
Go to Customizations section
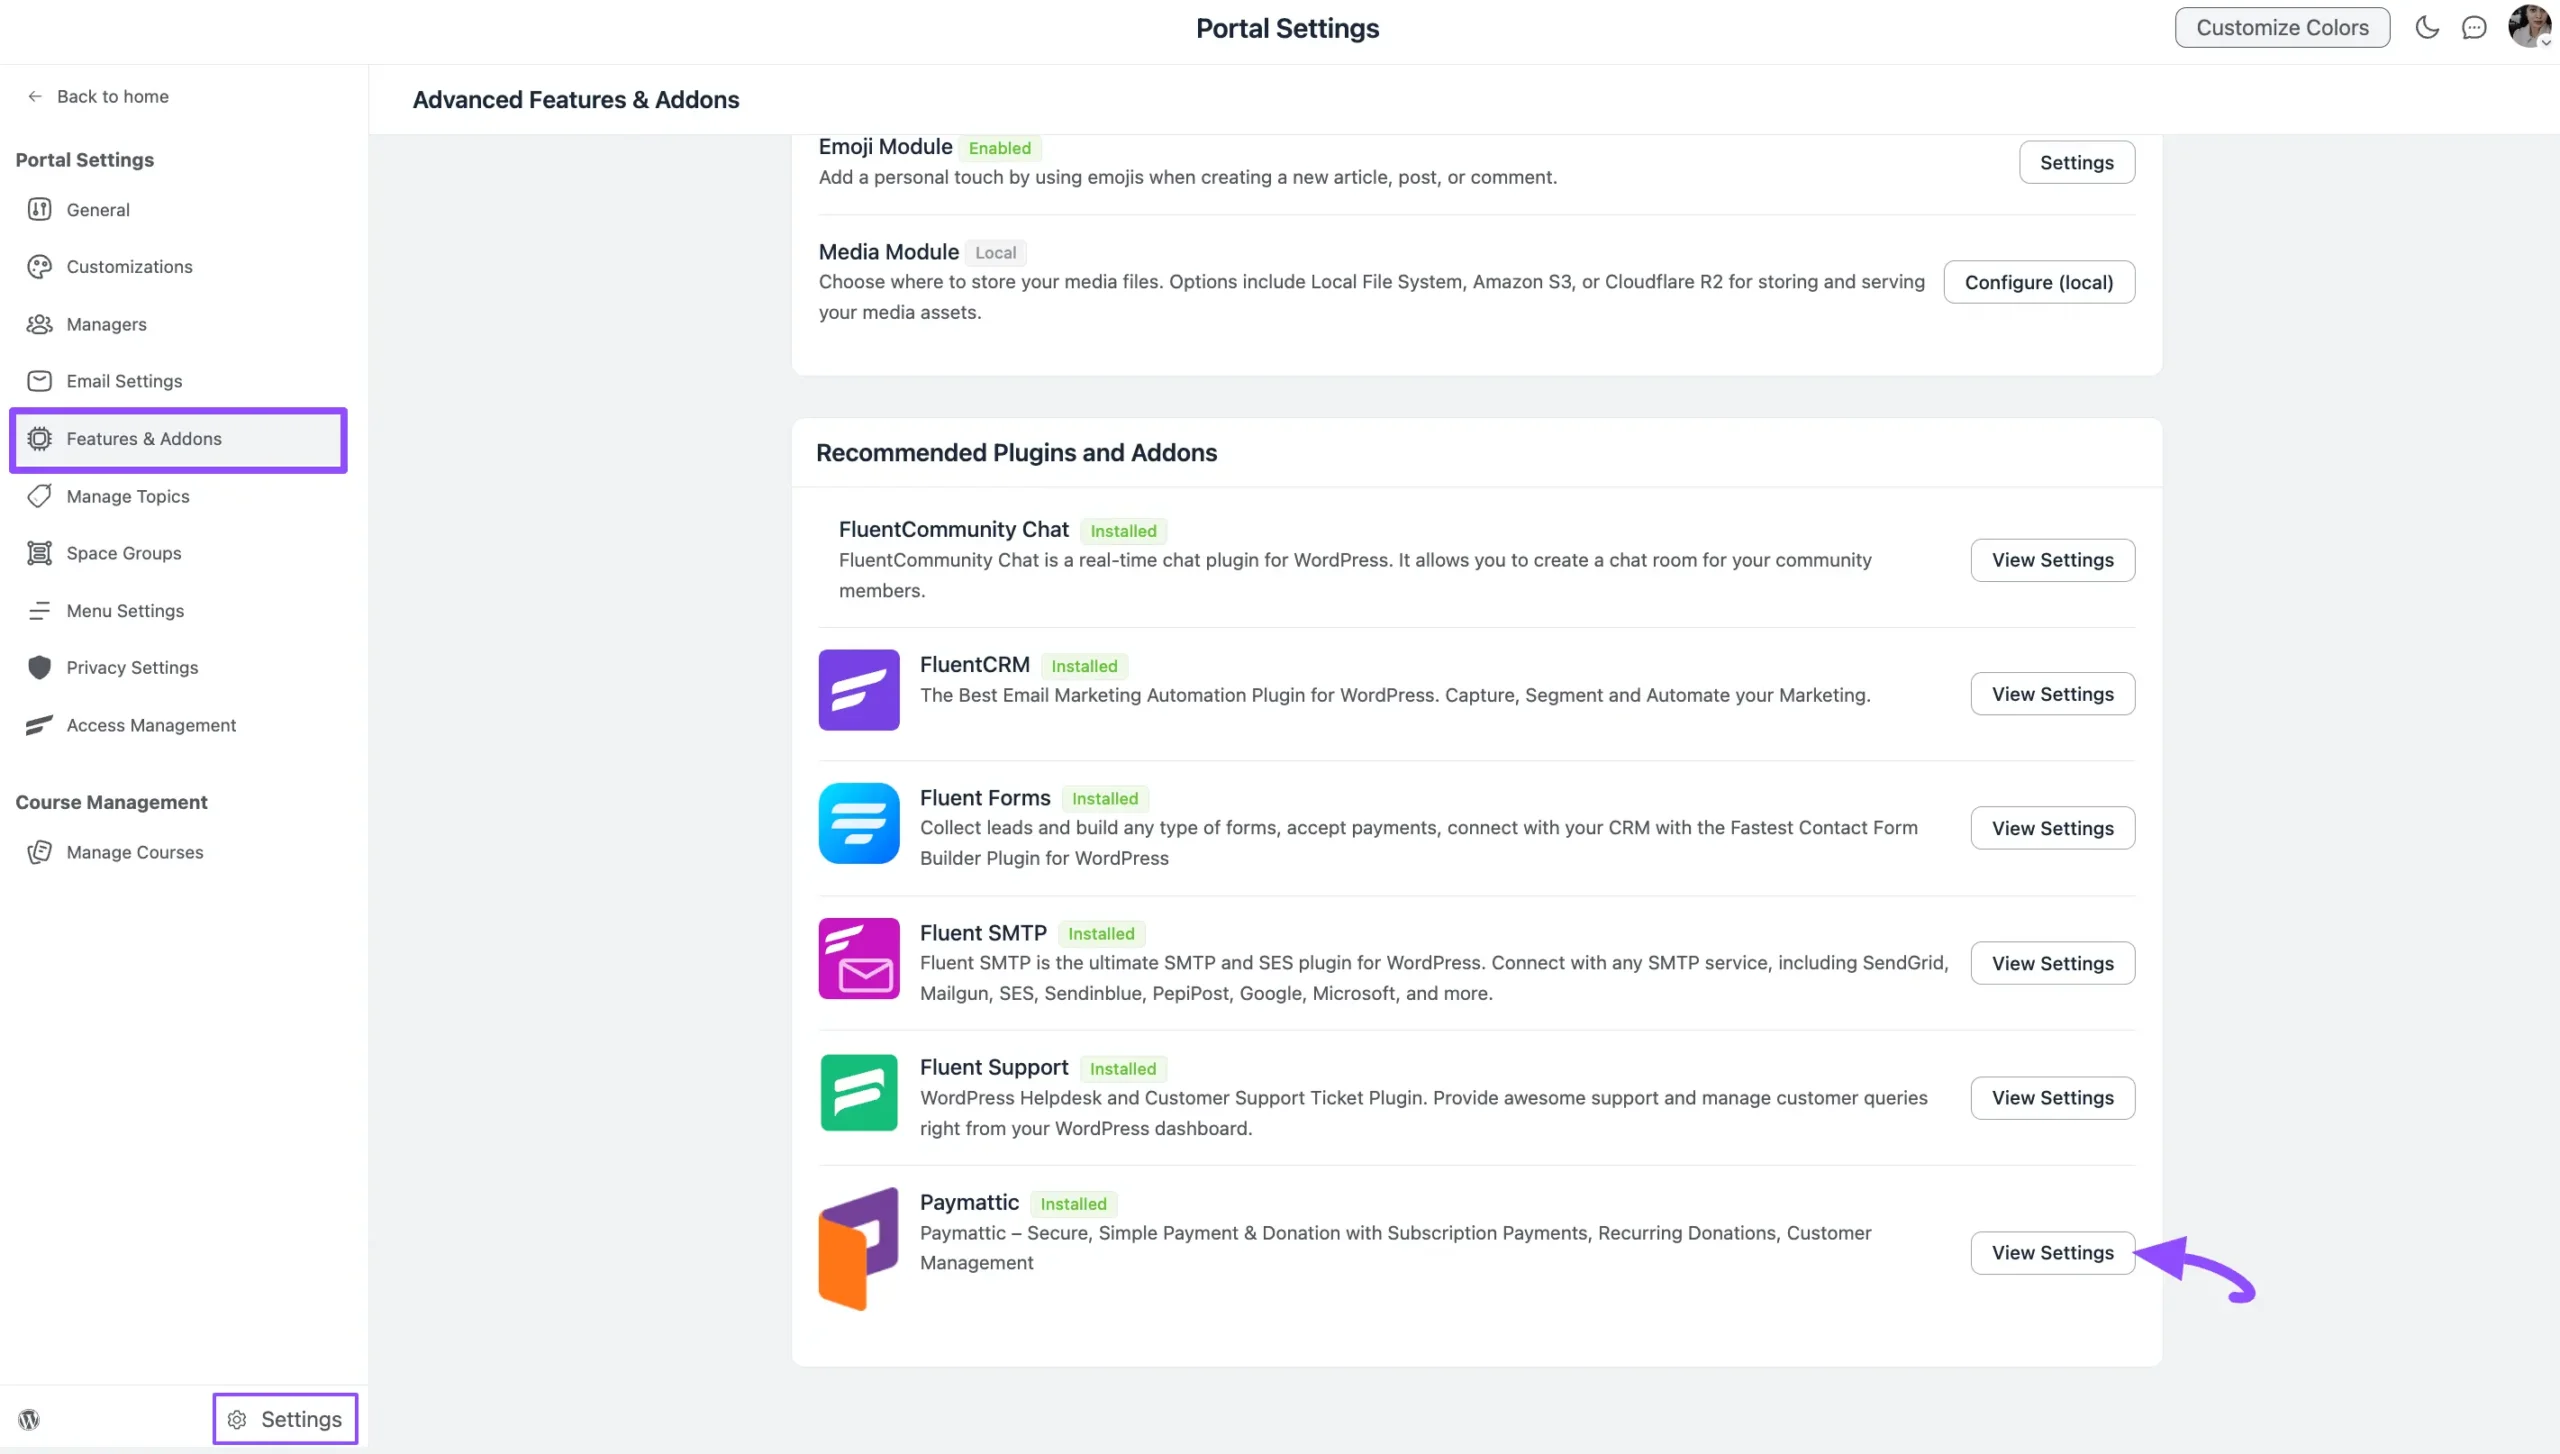pyautogui.click(x=129, y=267)
